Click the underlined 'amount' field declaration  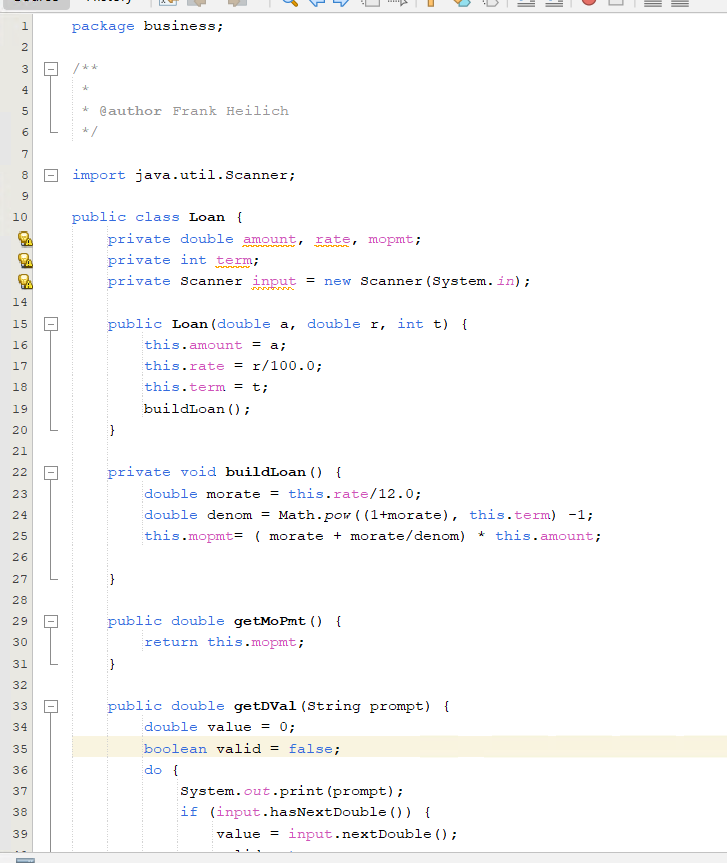coord(270,239)
